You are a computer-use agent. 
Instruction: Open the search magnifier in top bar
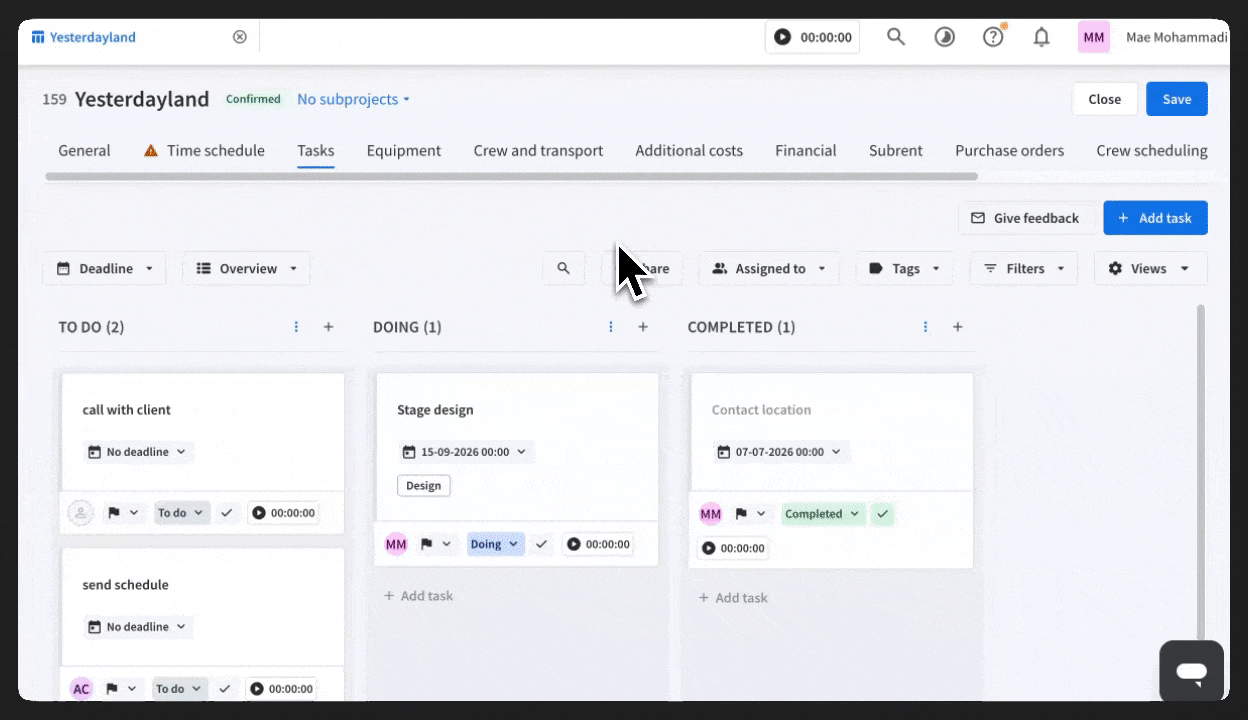tap(896, 37)
